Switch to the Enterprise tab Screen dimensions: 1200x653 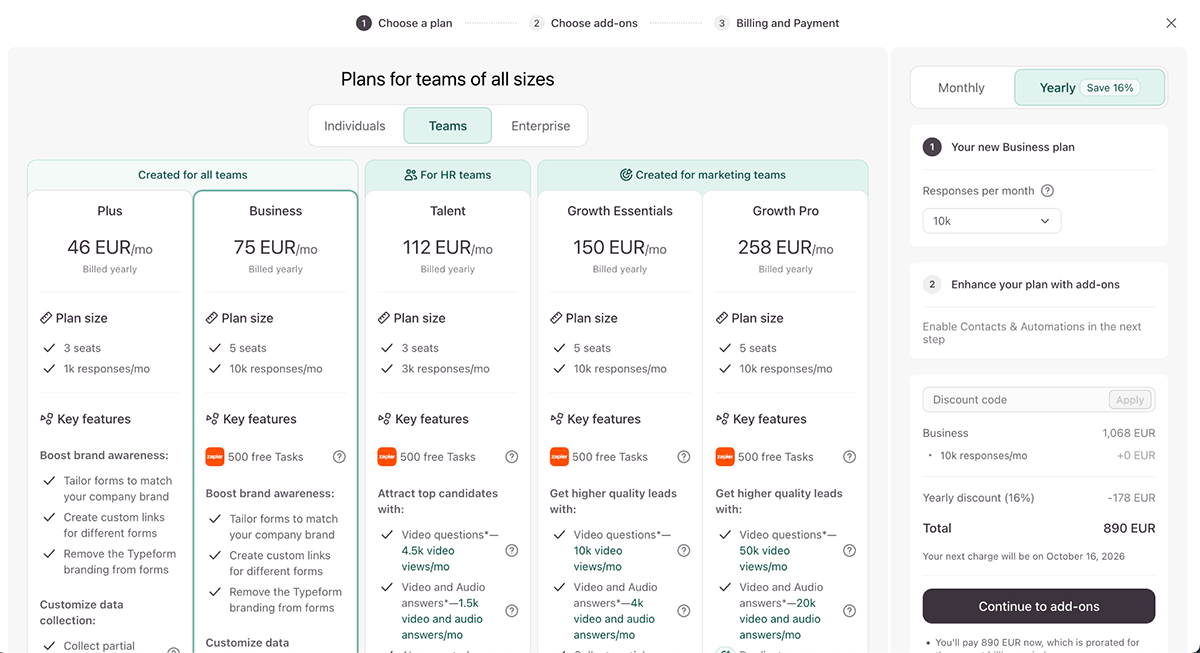(540, 126)
